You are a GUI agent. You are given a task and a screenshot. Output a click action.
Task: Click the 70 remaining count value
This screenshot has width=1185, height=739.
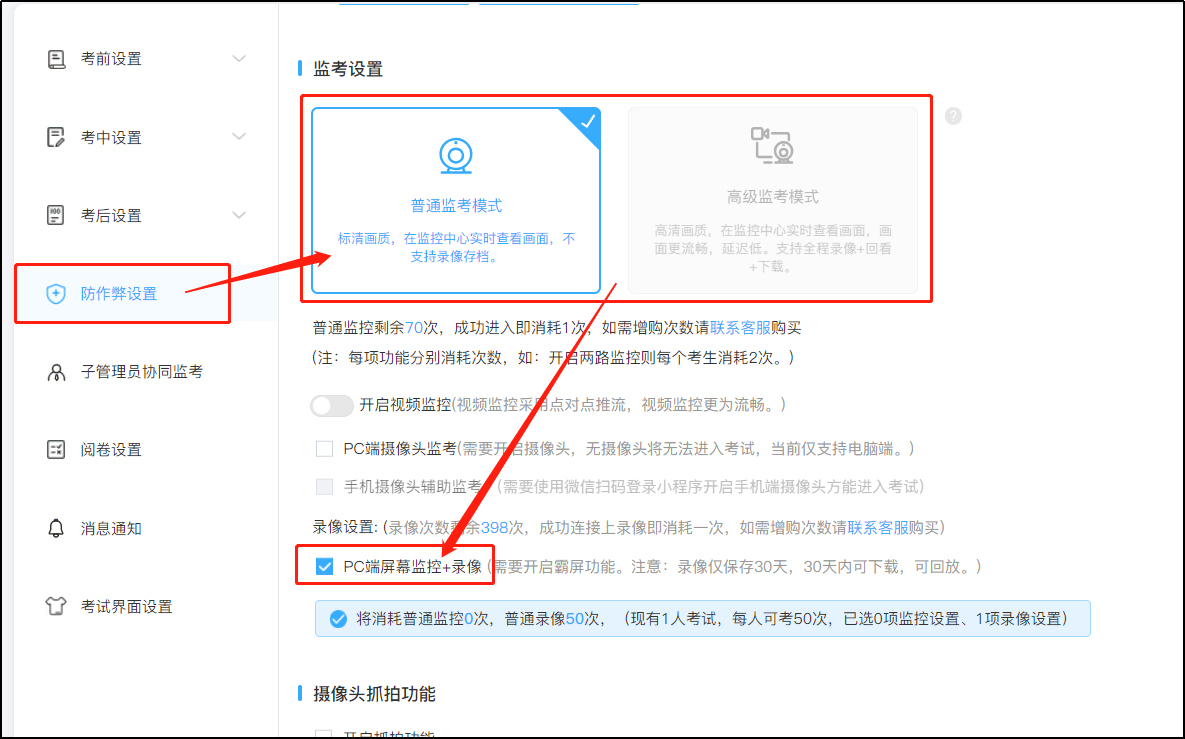pyautogui.click(x=414, y=328)
